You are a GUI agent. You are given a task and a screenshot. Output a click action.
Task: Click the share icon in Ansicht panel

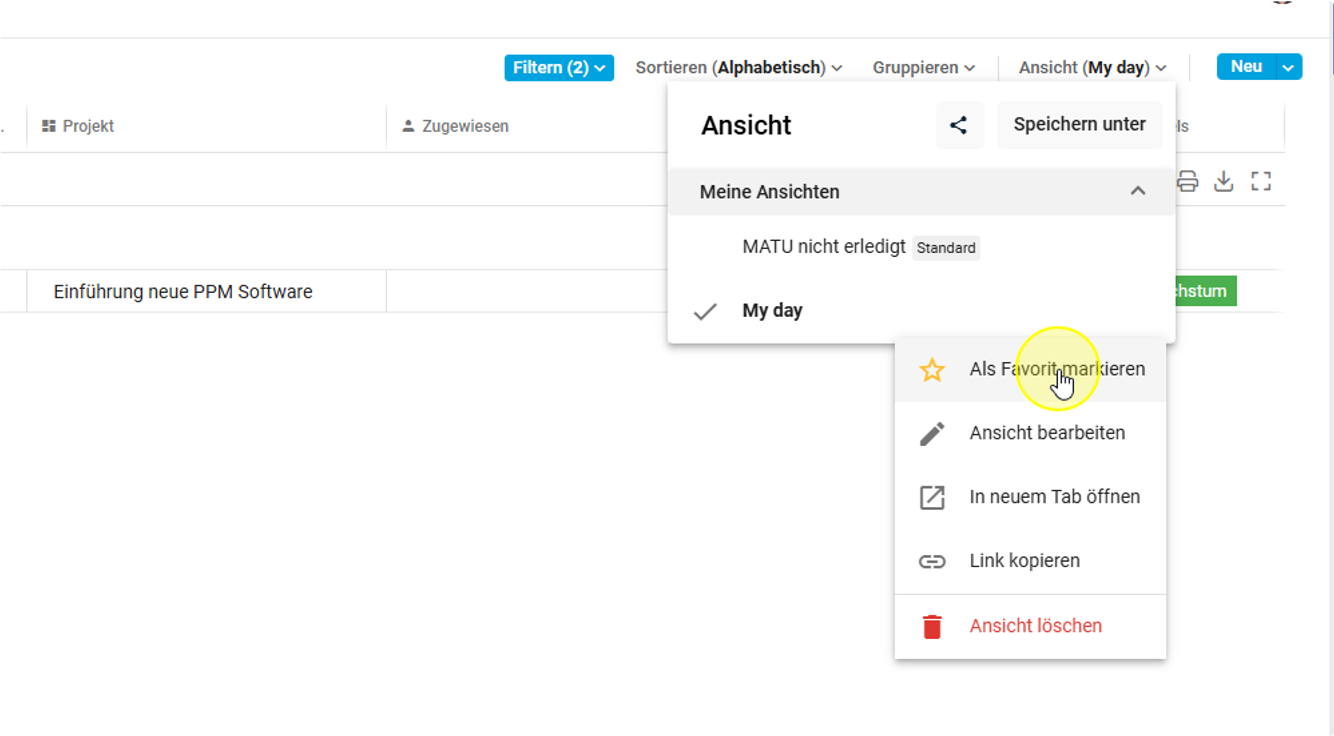[x=958, y=125]
